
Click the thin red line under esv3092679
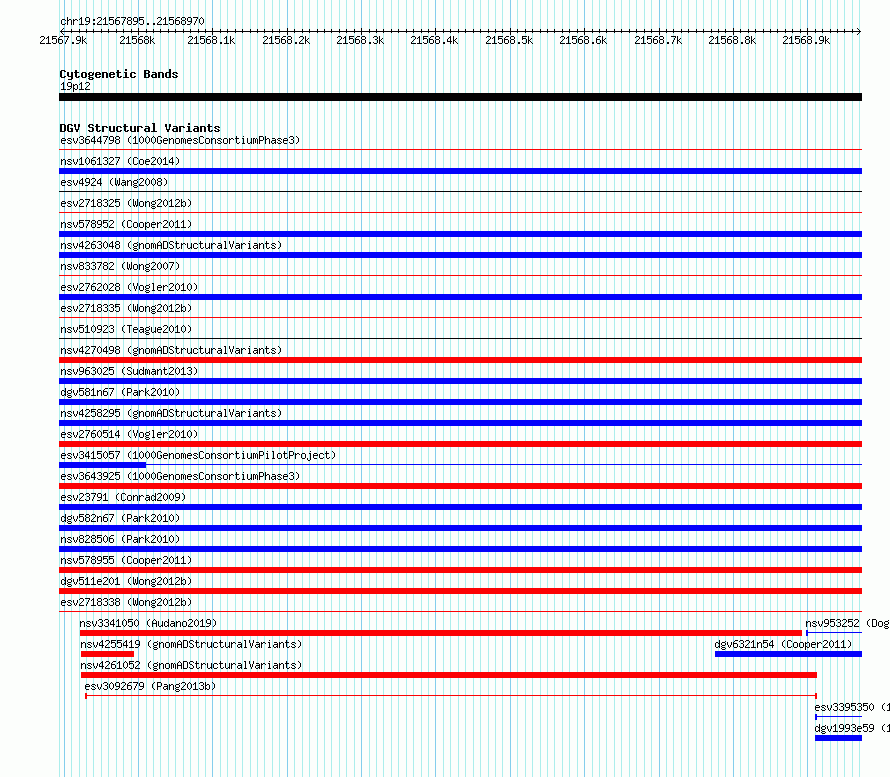451,696
